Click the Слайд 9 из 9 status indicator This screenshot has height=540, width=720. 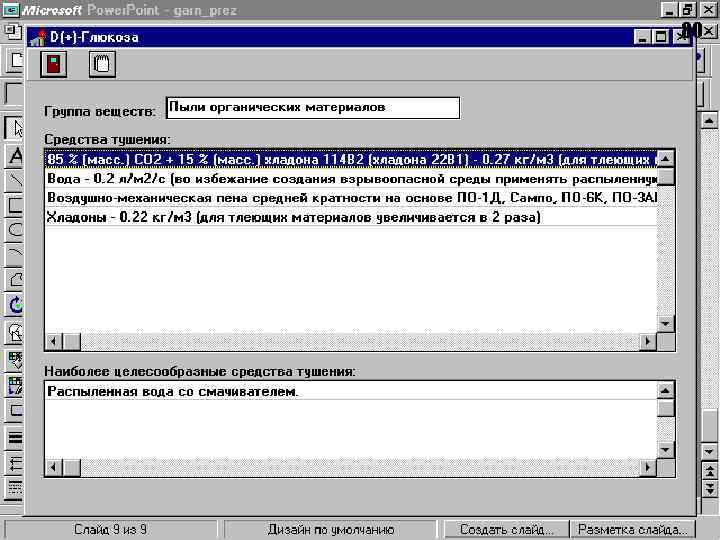pos(110,529)
